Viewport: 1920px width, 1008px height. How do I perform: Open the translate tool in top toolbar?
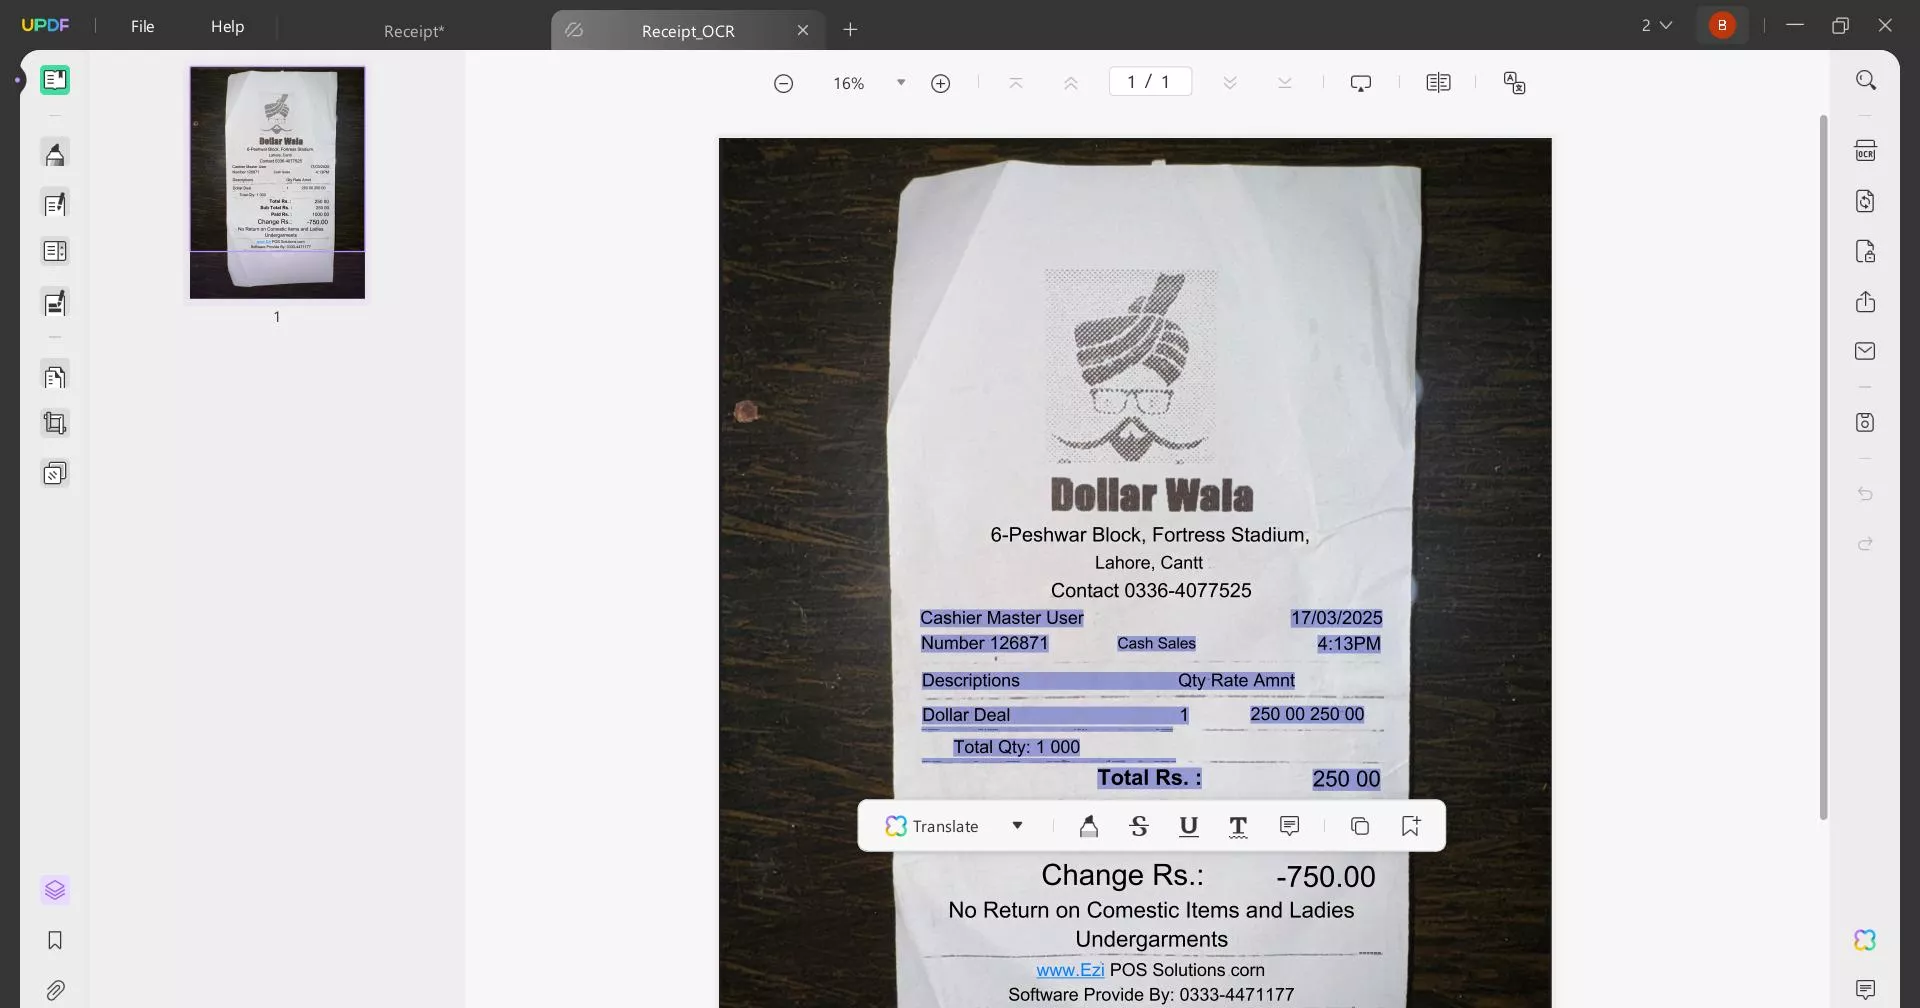click(1515, 83)
